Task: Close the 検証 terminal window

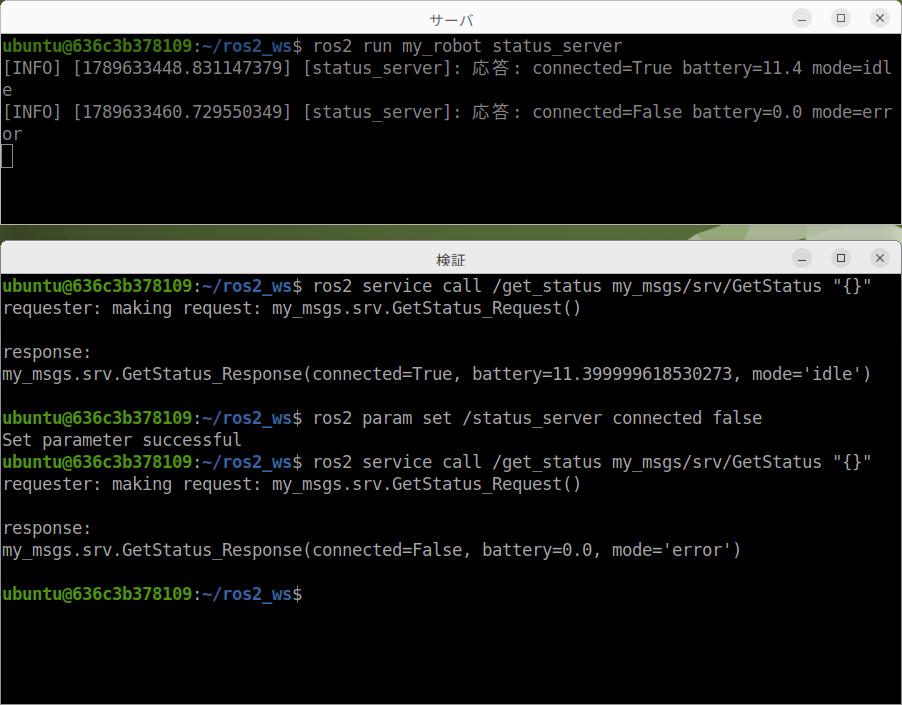Action: click(x=880, y=258)
